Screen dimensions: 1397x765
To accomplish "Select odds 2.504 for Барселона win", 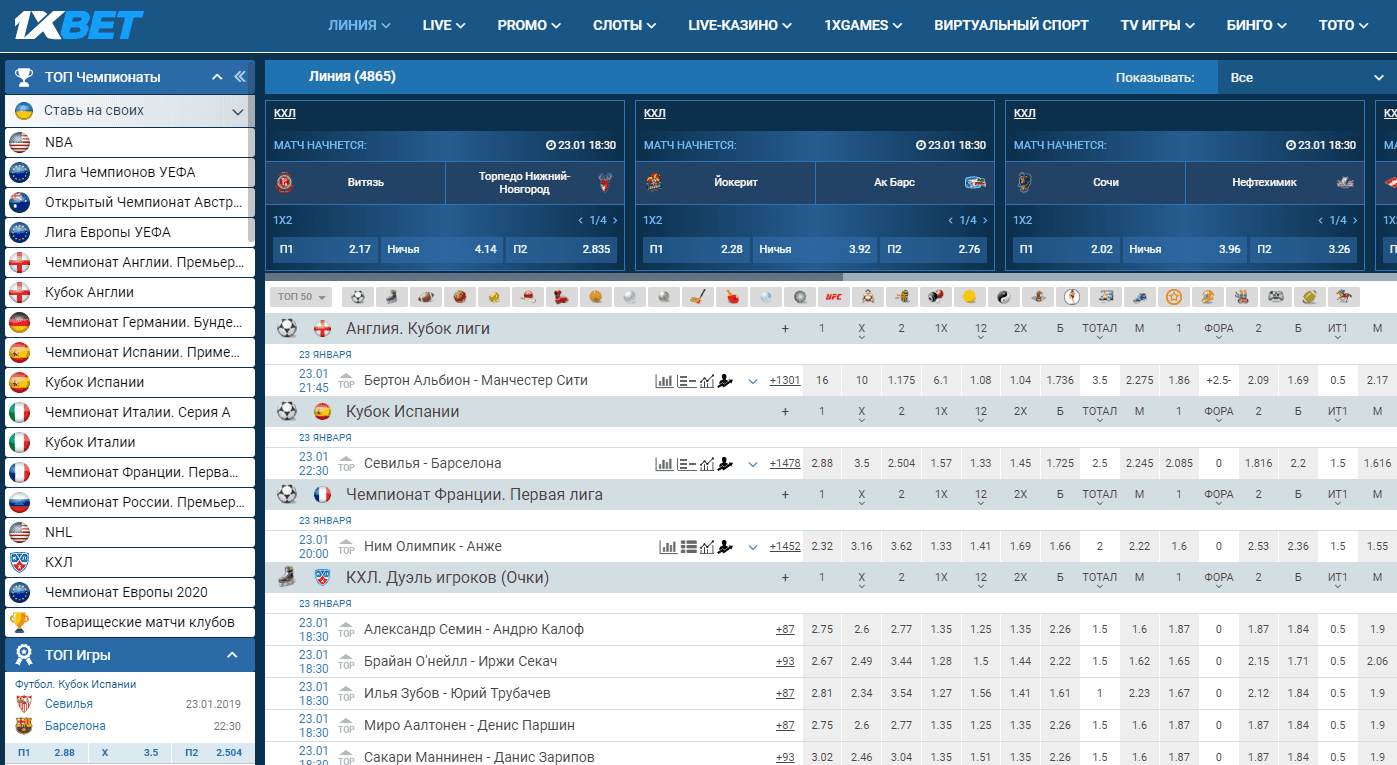I will (x=901, y=464).
